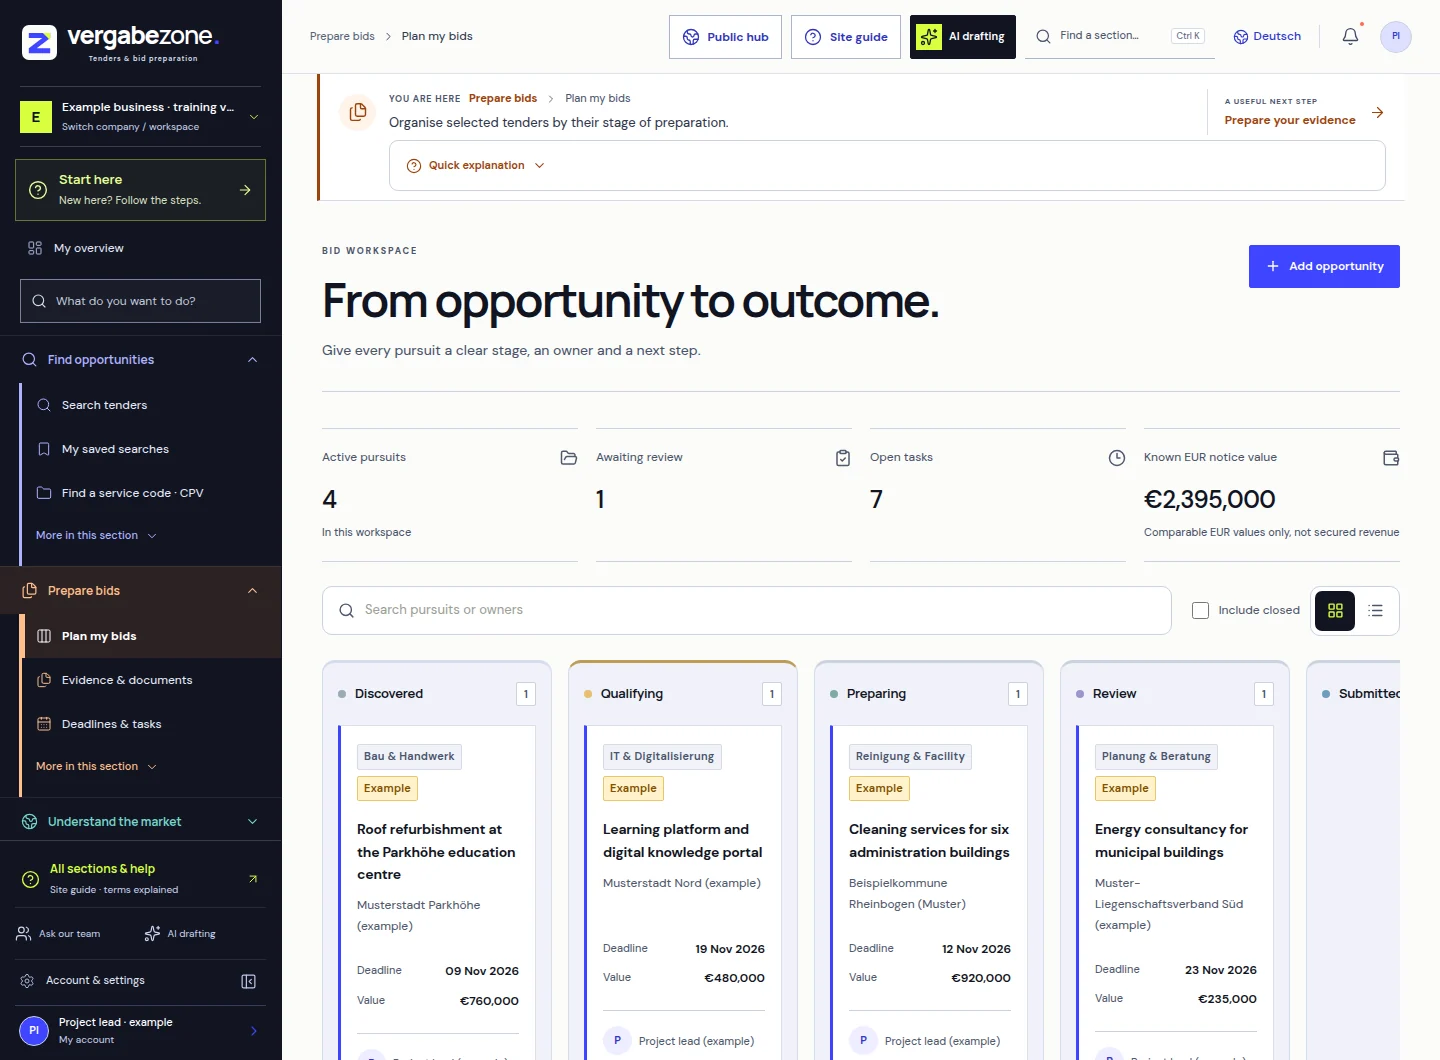The image size is (1440, 1060).
Task: Click the Active pursuits folder icon
Action: [569, 458]
